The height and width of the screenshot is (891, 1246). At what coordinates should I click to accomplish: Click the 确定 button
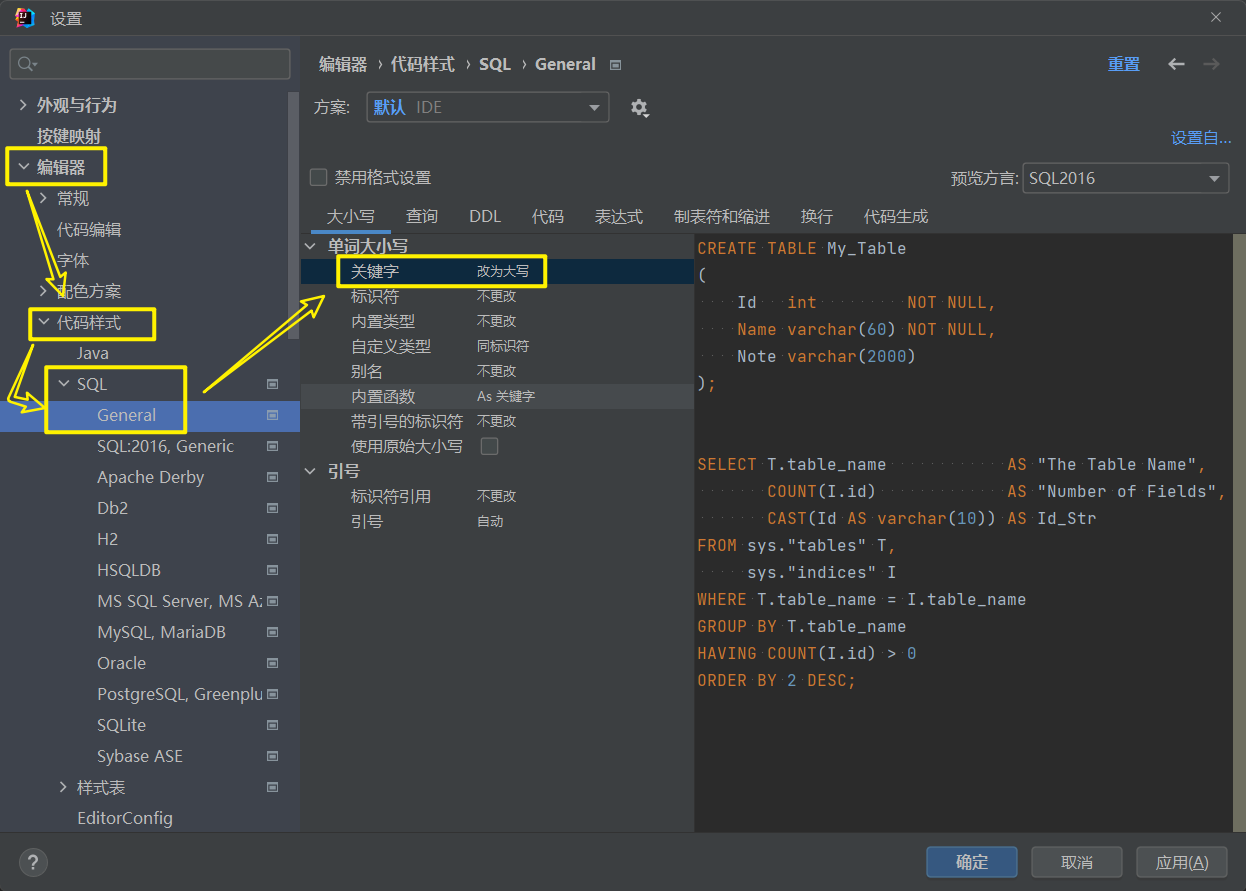pos(971,862)
